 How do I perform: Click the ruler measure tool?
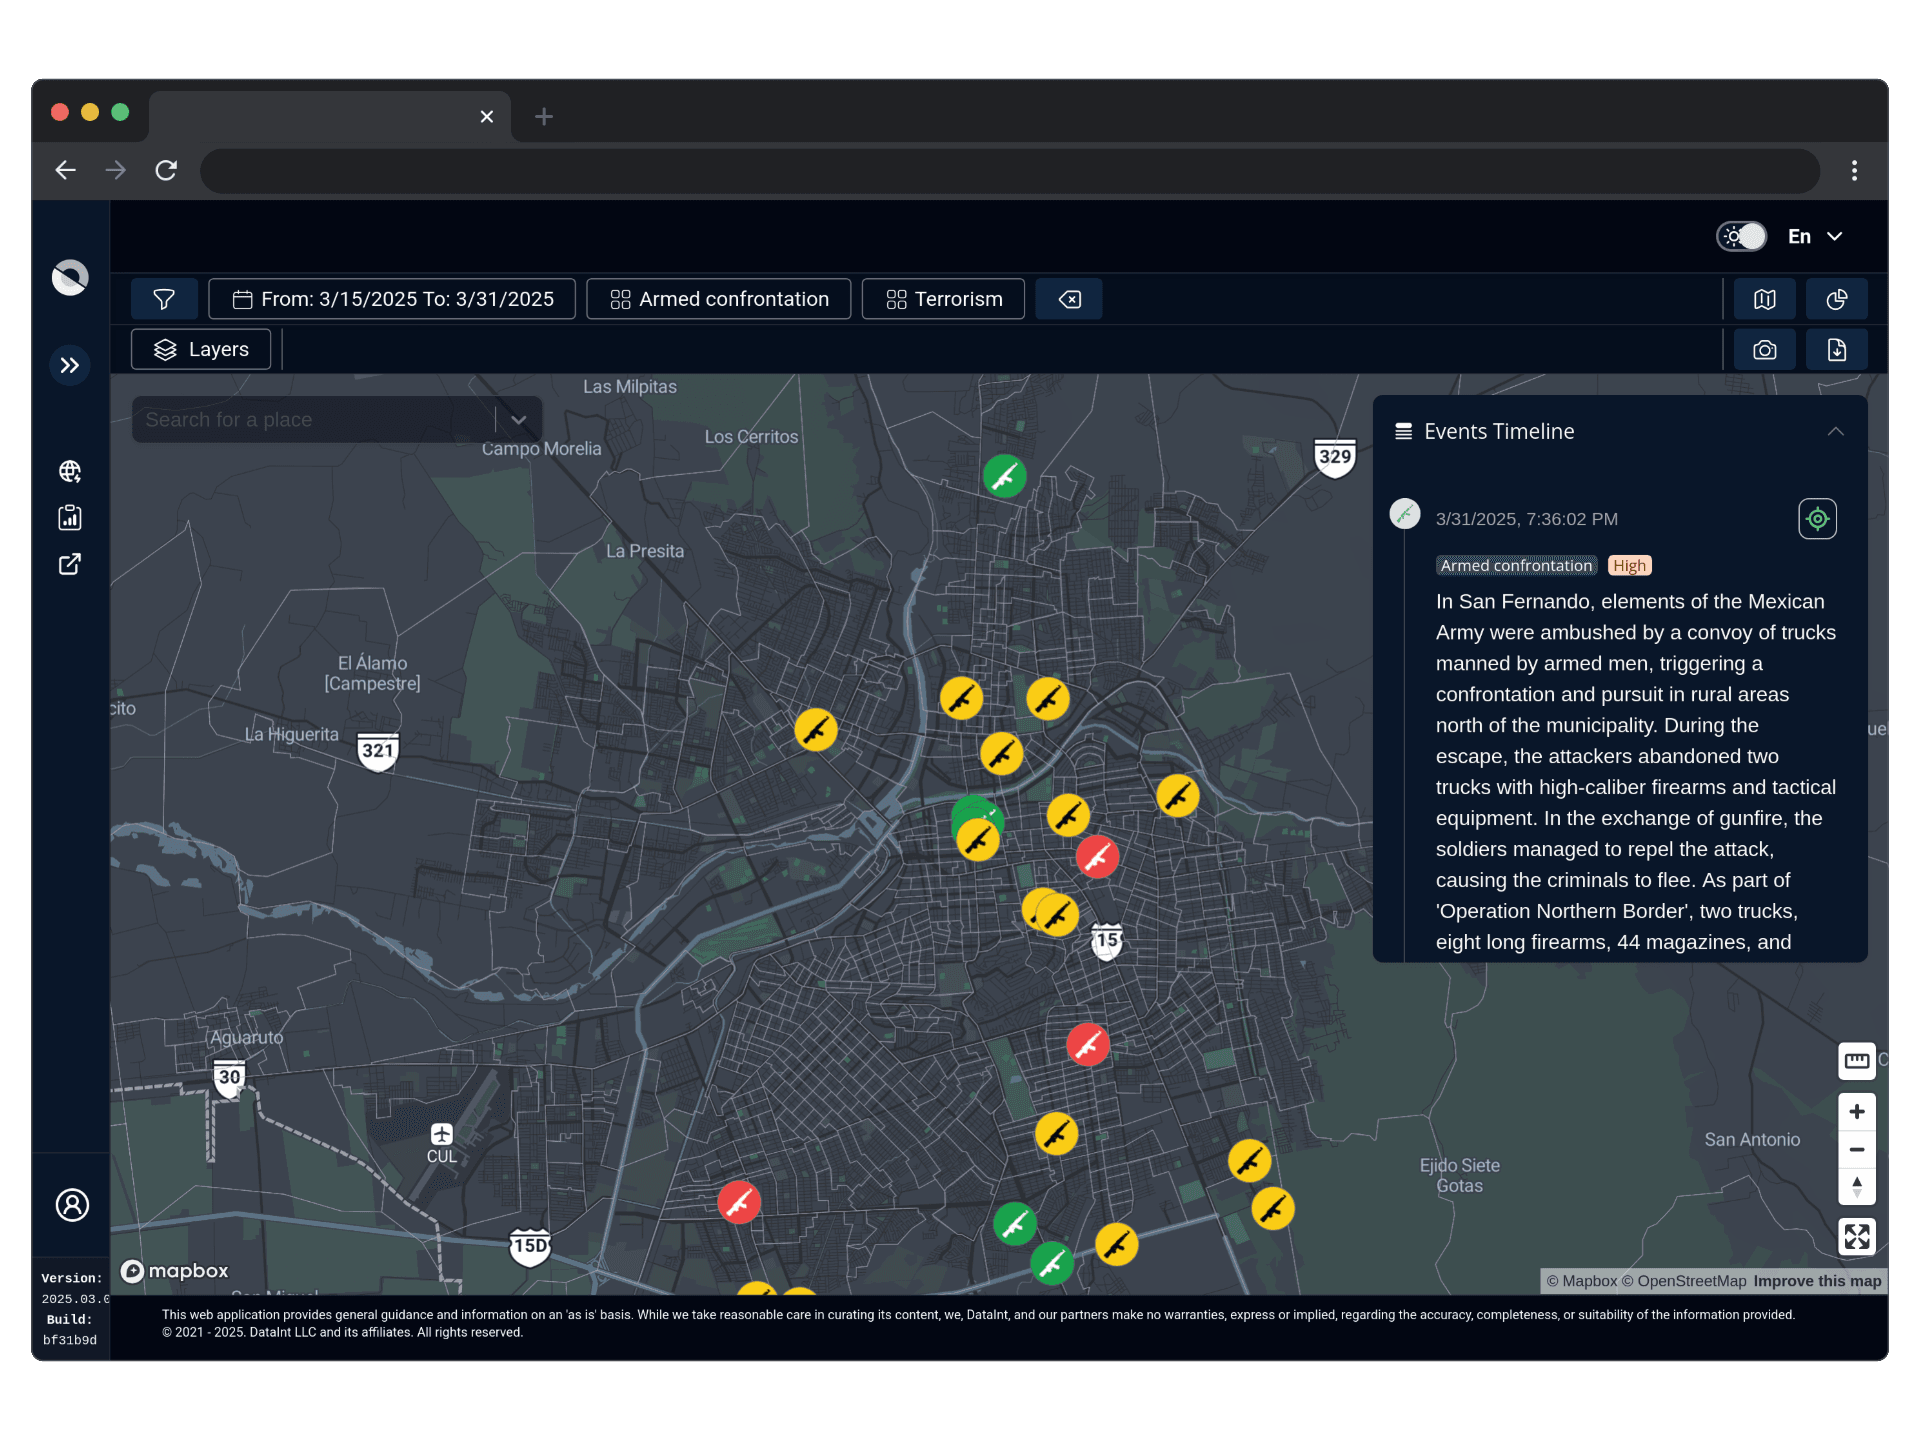click(x=1857, y=1061)
